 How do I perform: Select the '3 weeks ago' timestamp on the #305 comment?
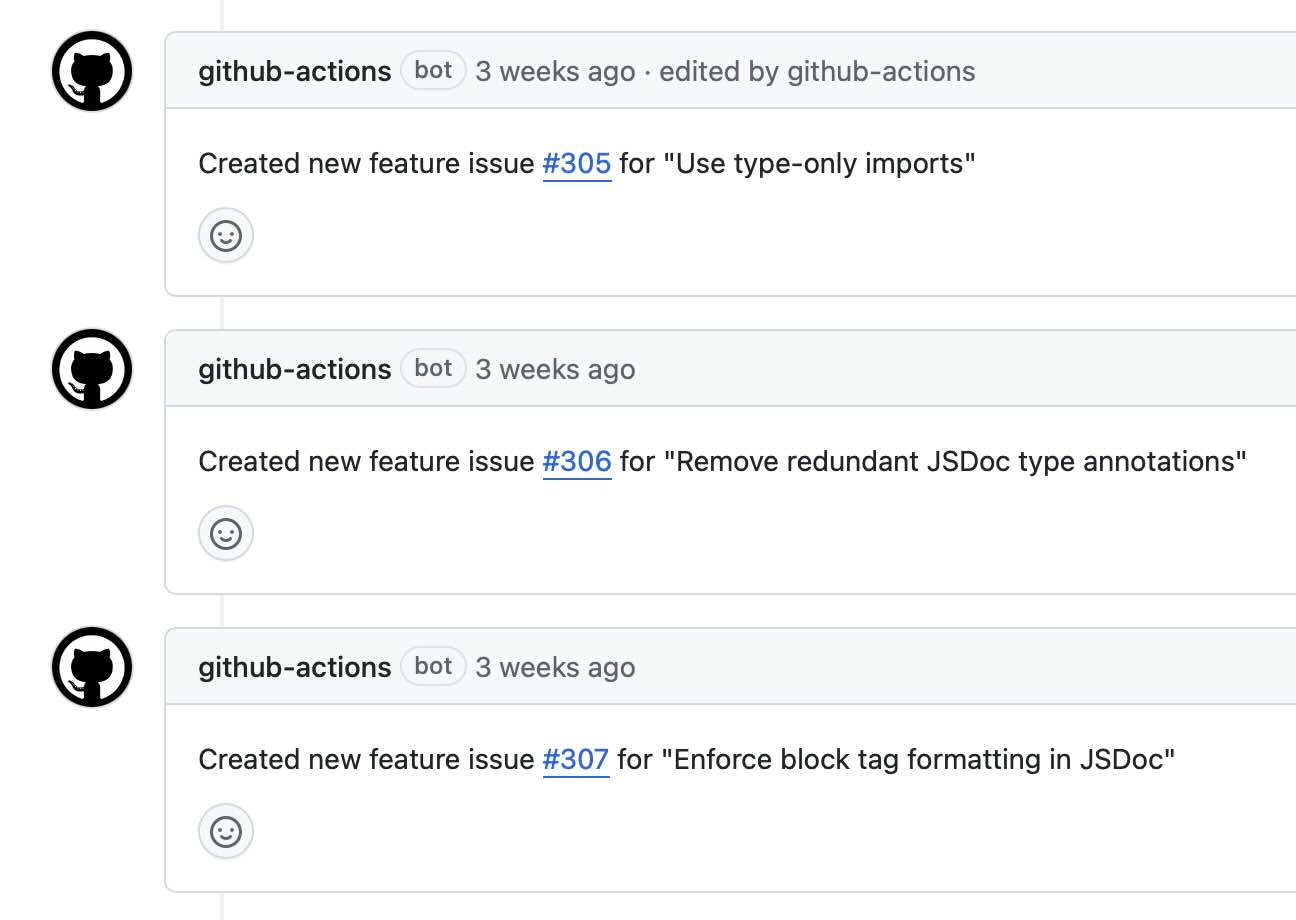pyautogui.click(x=555, y=71)
